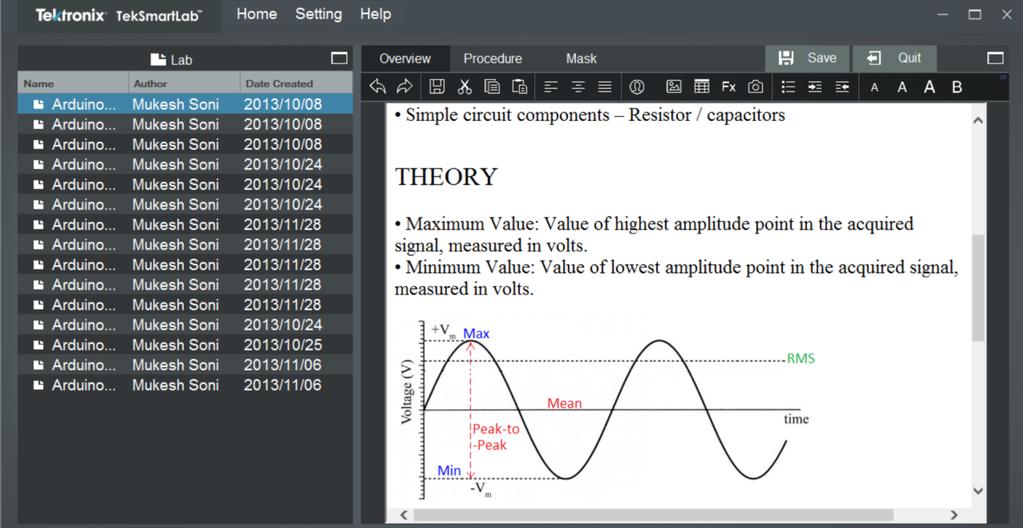Screen dimensions: 1023x528
Task: Cut selection with the scissors icon
Action: 464,86
